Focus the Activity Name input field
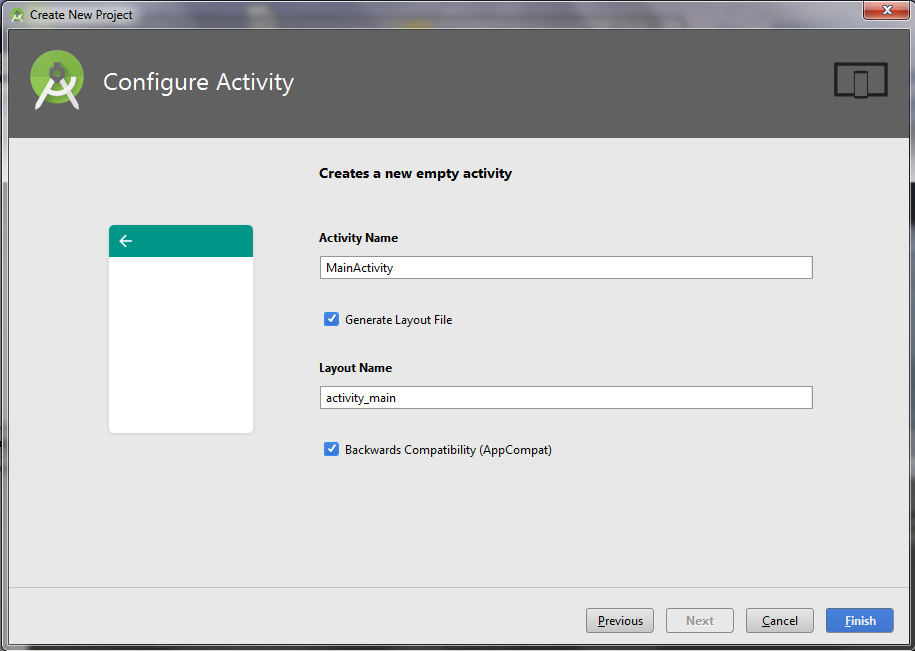This screenshot has width=915, height=651. coord(565,268)
